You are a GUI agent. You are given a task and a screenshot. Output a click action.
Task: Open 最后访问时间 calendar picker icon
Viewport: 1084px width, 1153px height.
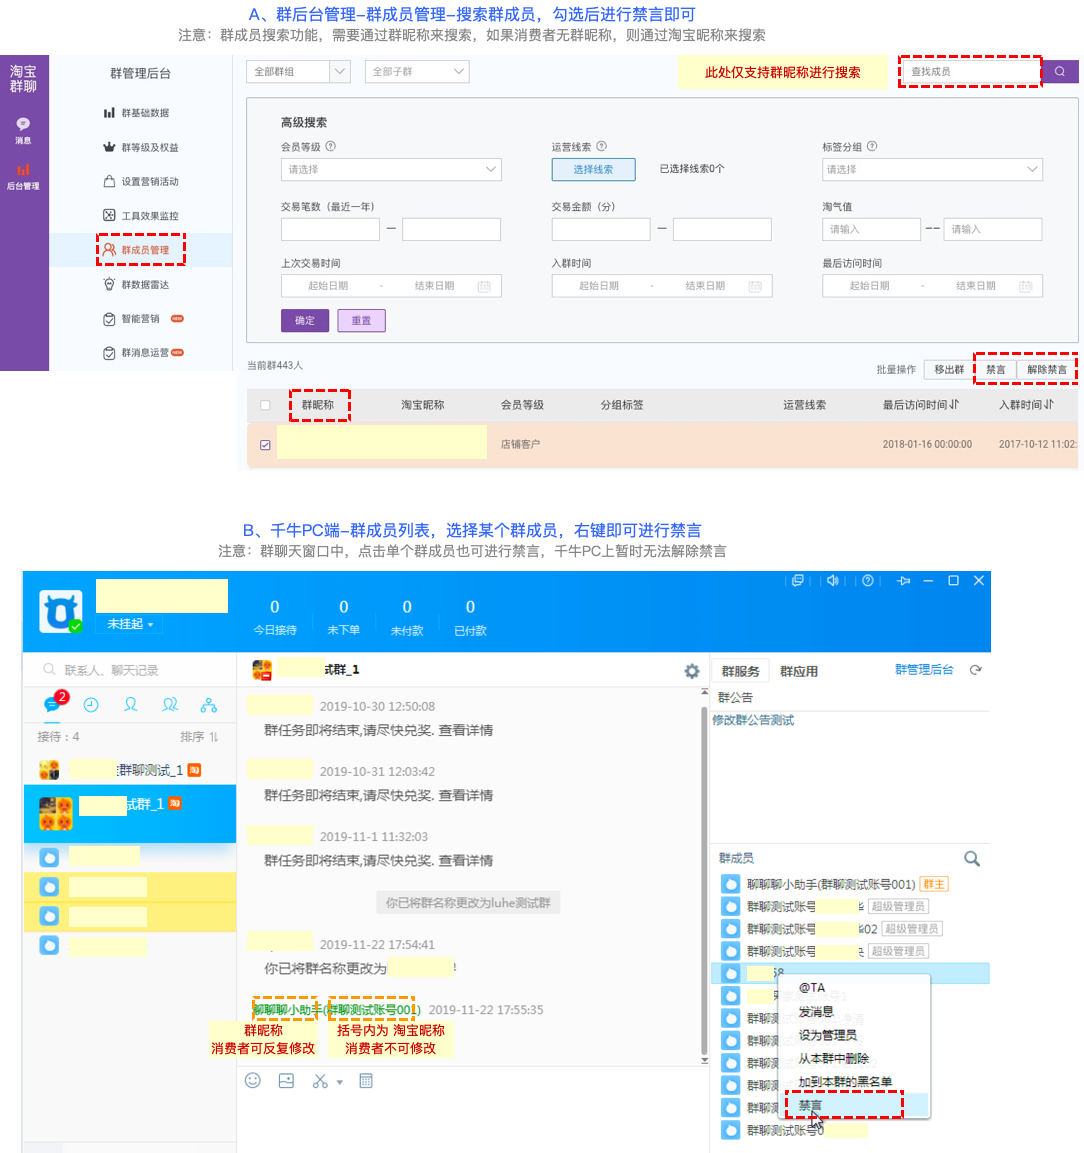[x=1026, y=286]
